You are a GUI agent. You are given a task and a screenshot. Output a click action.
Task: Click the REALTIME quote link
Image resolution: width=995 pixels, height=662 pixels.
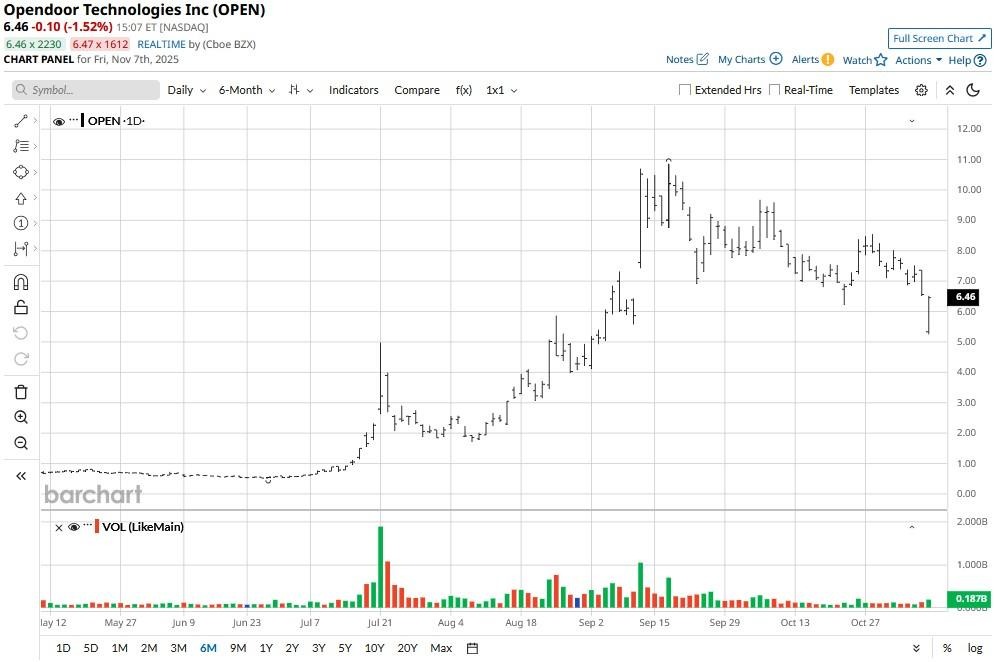point(161,44)
